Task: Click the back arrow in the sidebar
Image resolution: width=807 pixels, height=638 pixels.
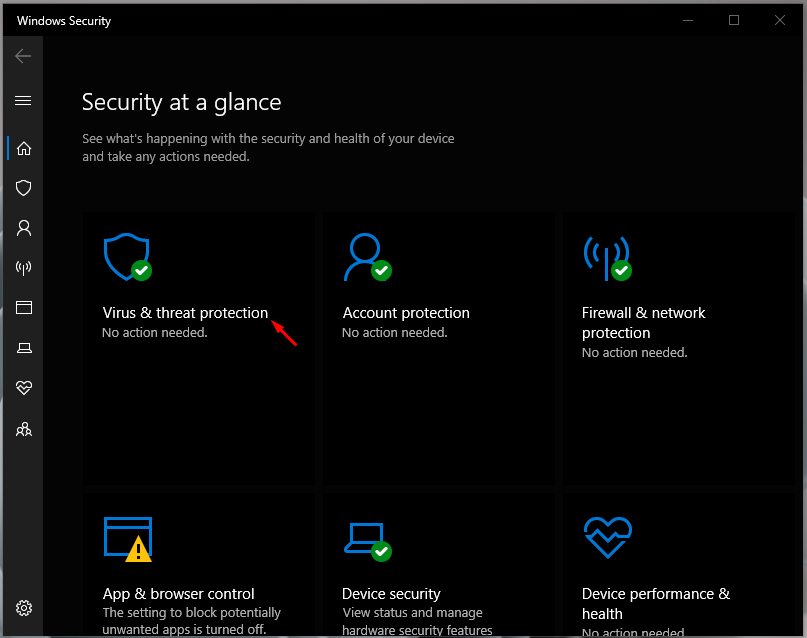Action: [24, 56]
